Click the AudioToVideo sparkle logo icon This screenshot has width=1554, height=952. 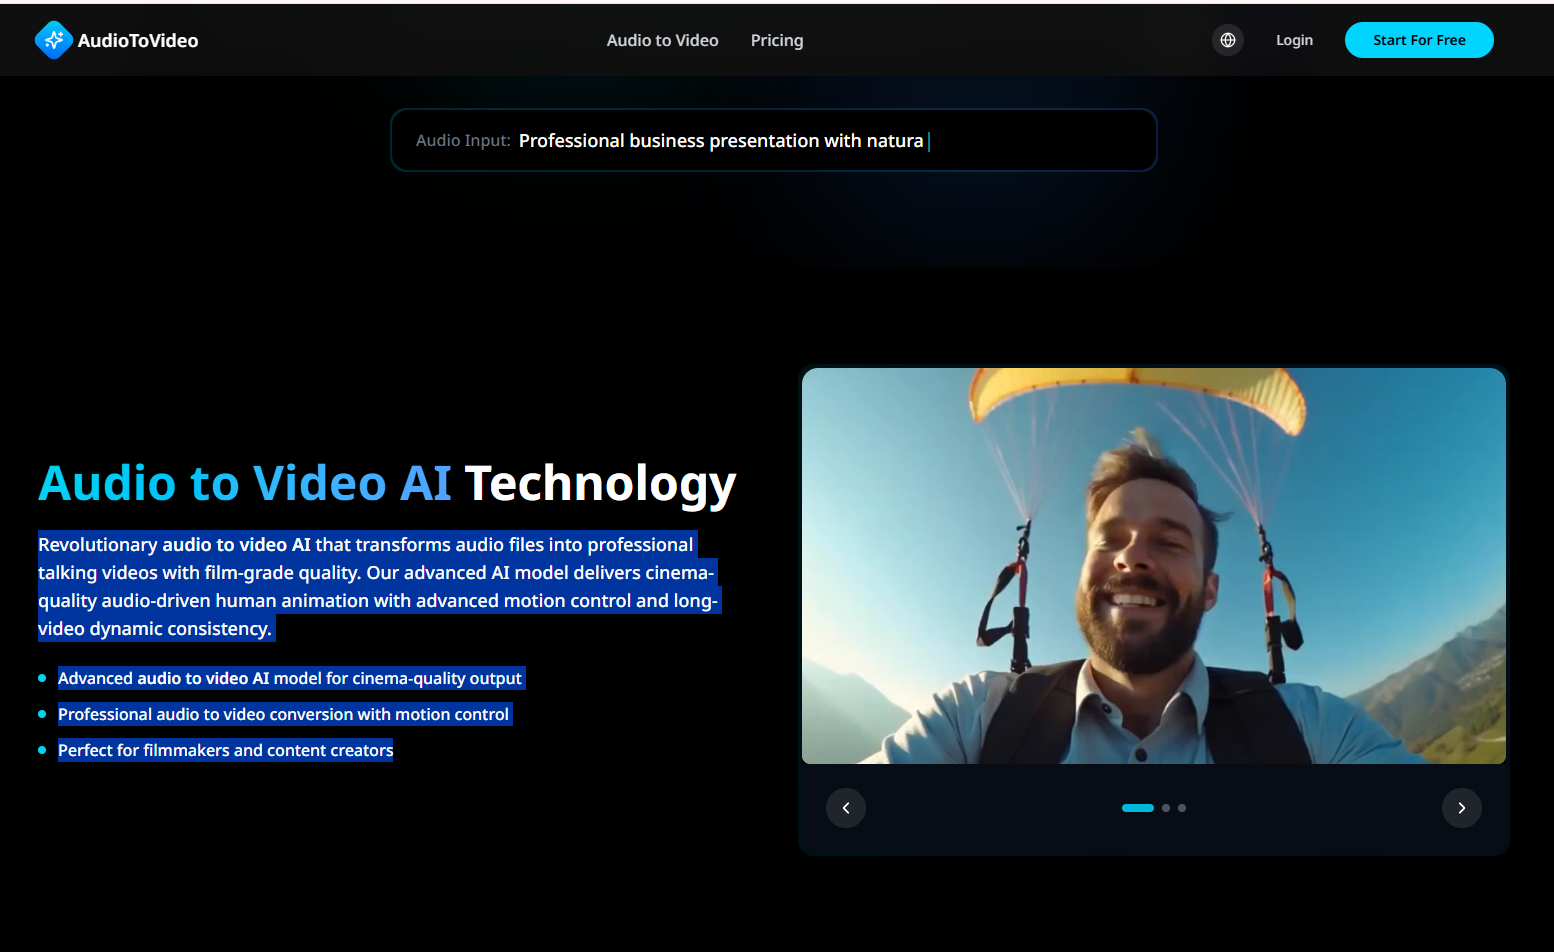(54, 39)
